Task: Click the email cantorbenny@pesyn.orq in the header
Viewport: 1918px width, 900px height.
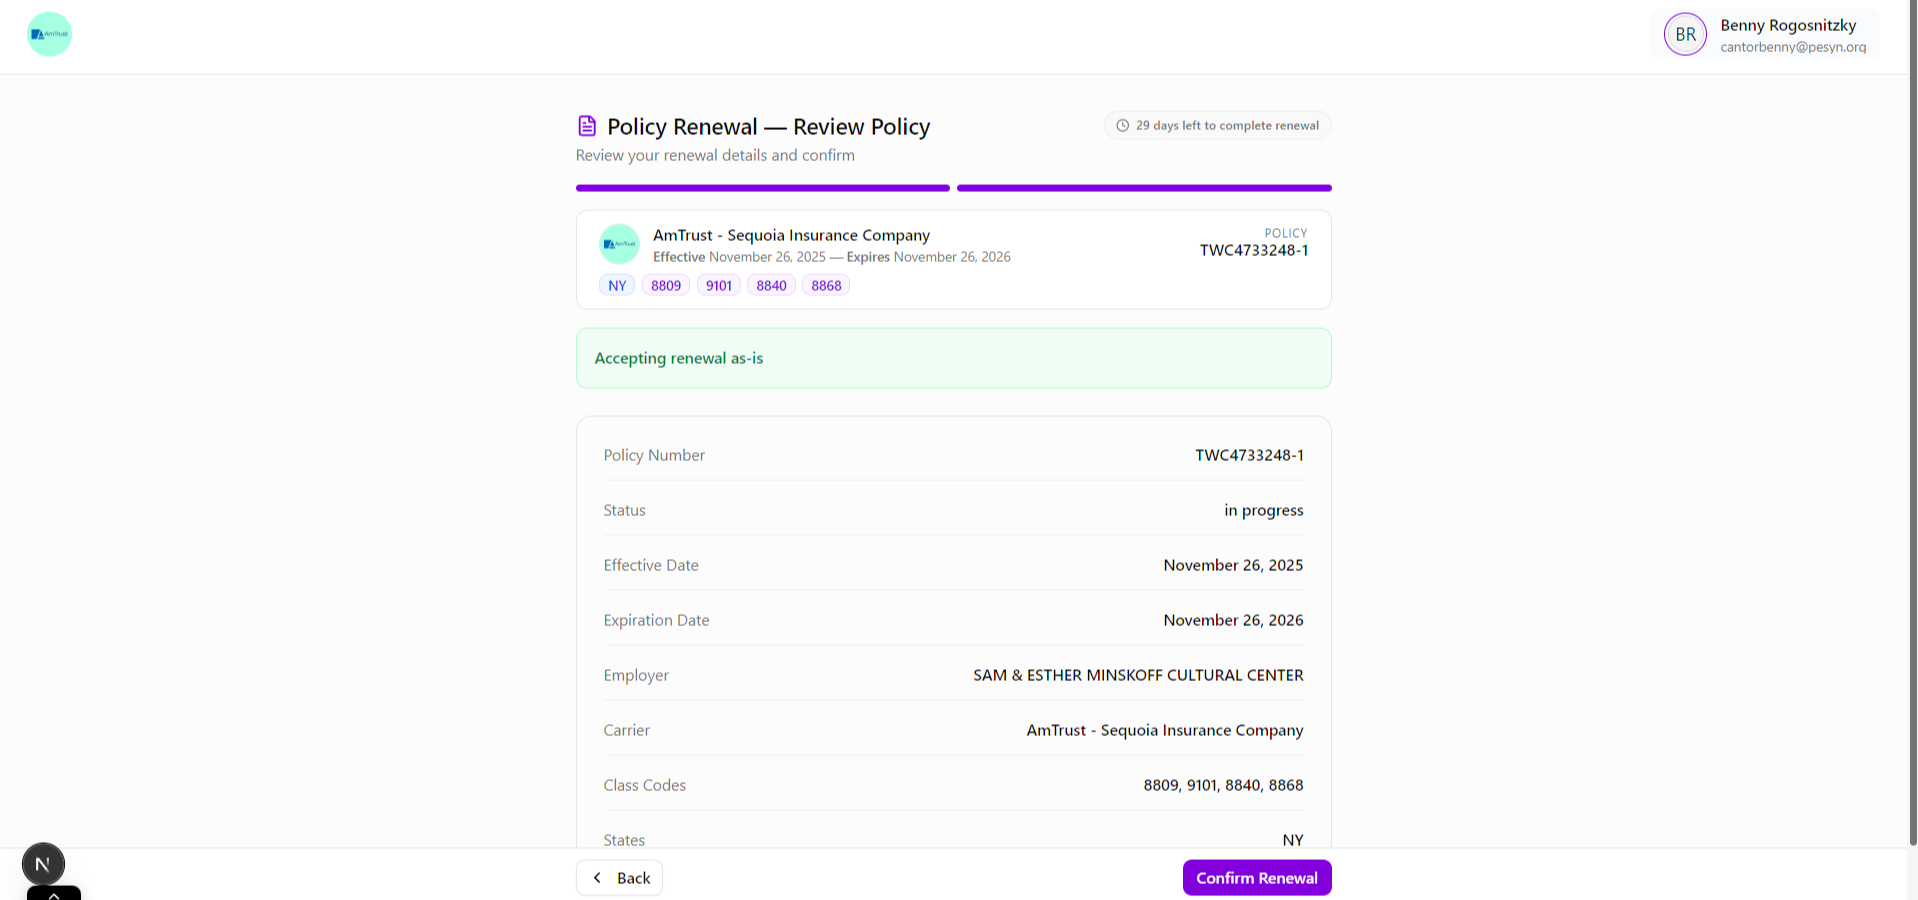Action: pyautogui.click(x=1793, y=46)
